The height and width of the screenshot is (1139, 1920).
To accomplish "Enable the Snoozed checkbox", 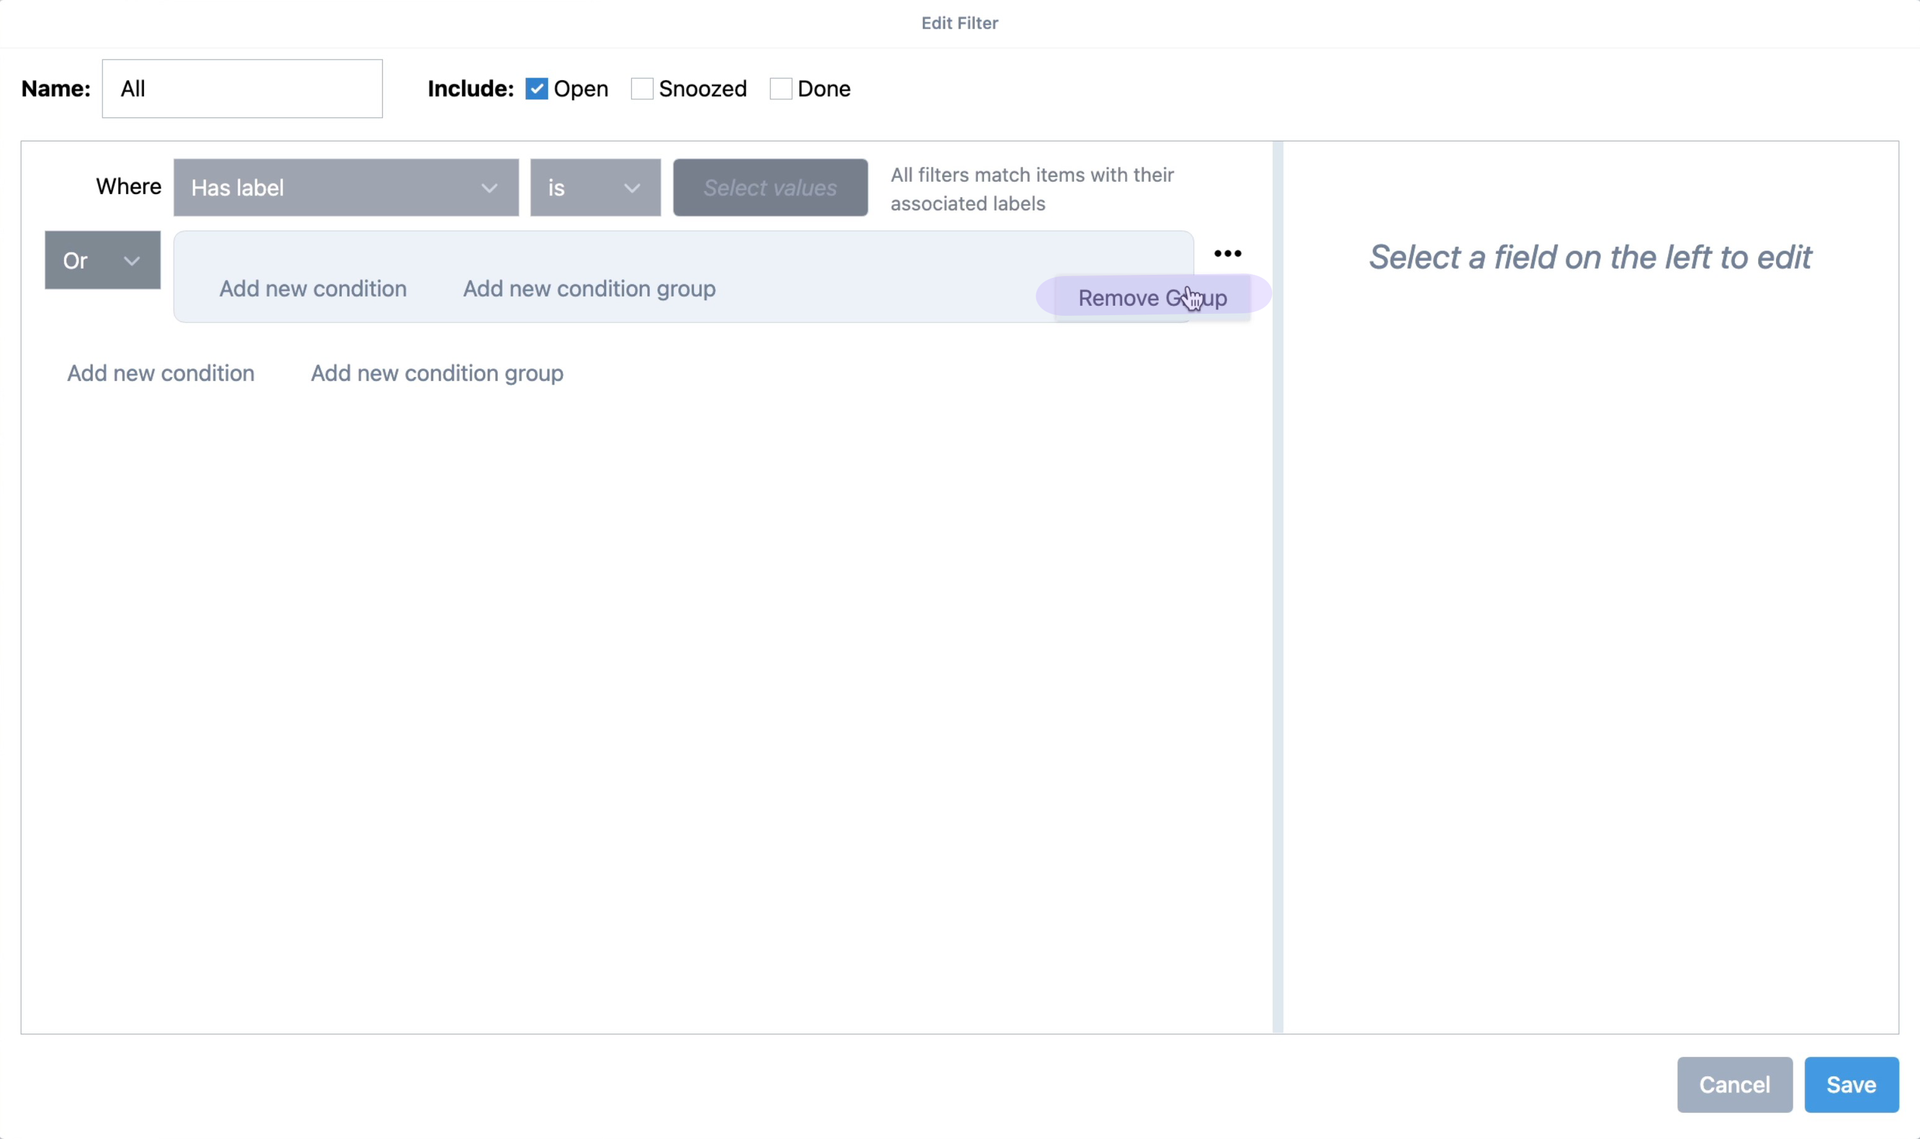I will [642, 89].
